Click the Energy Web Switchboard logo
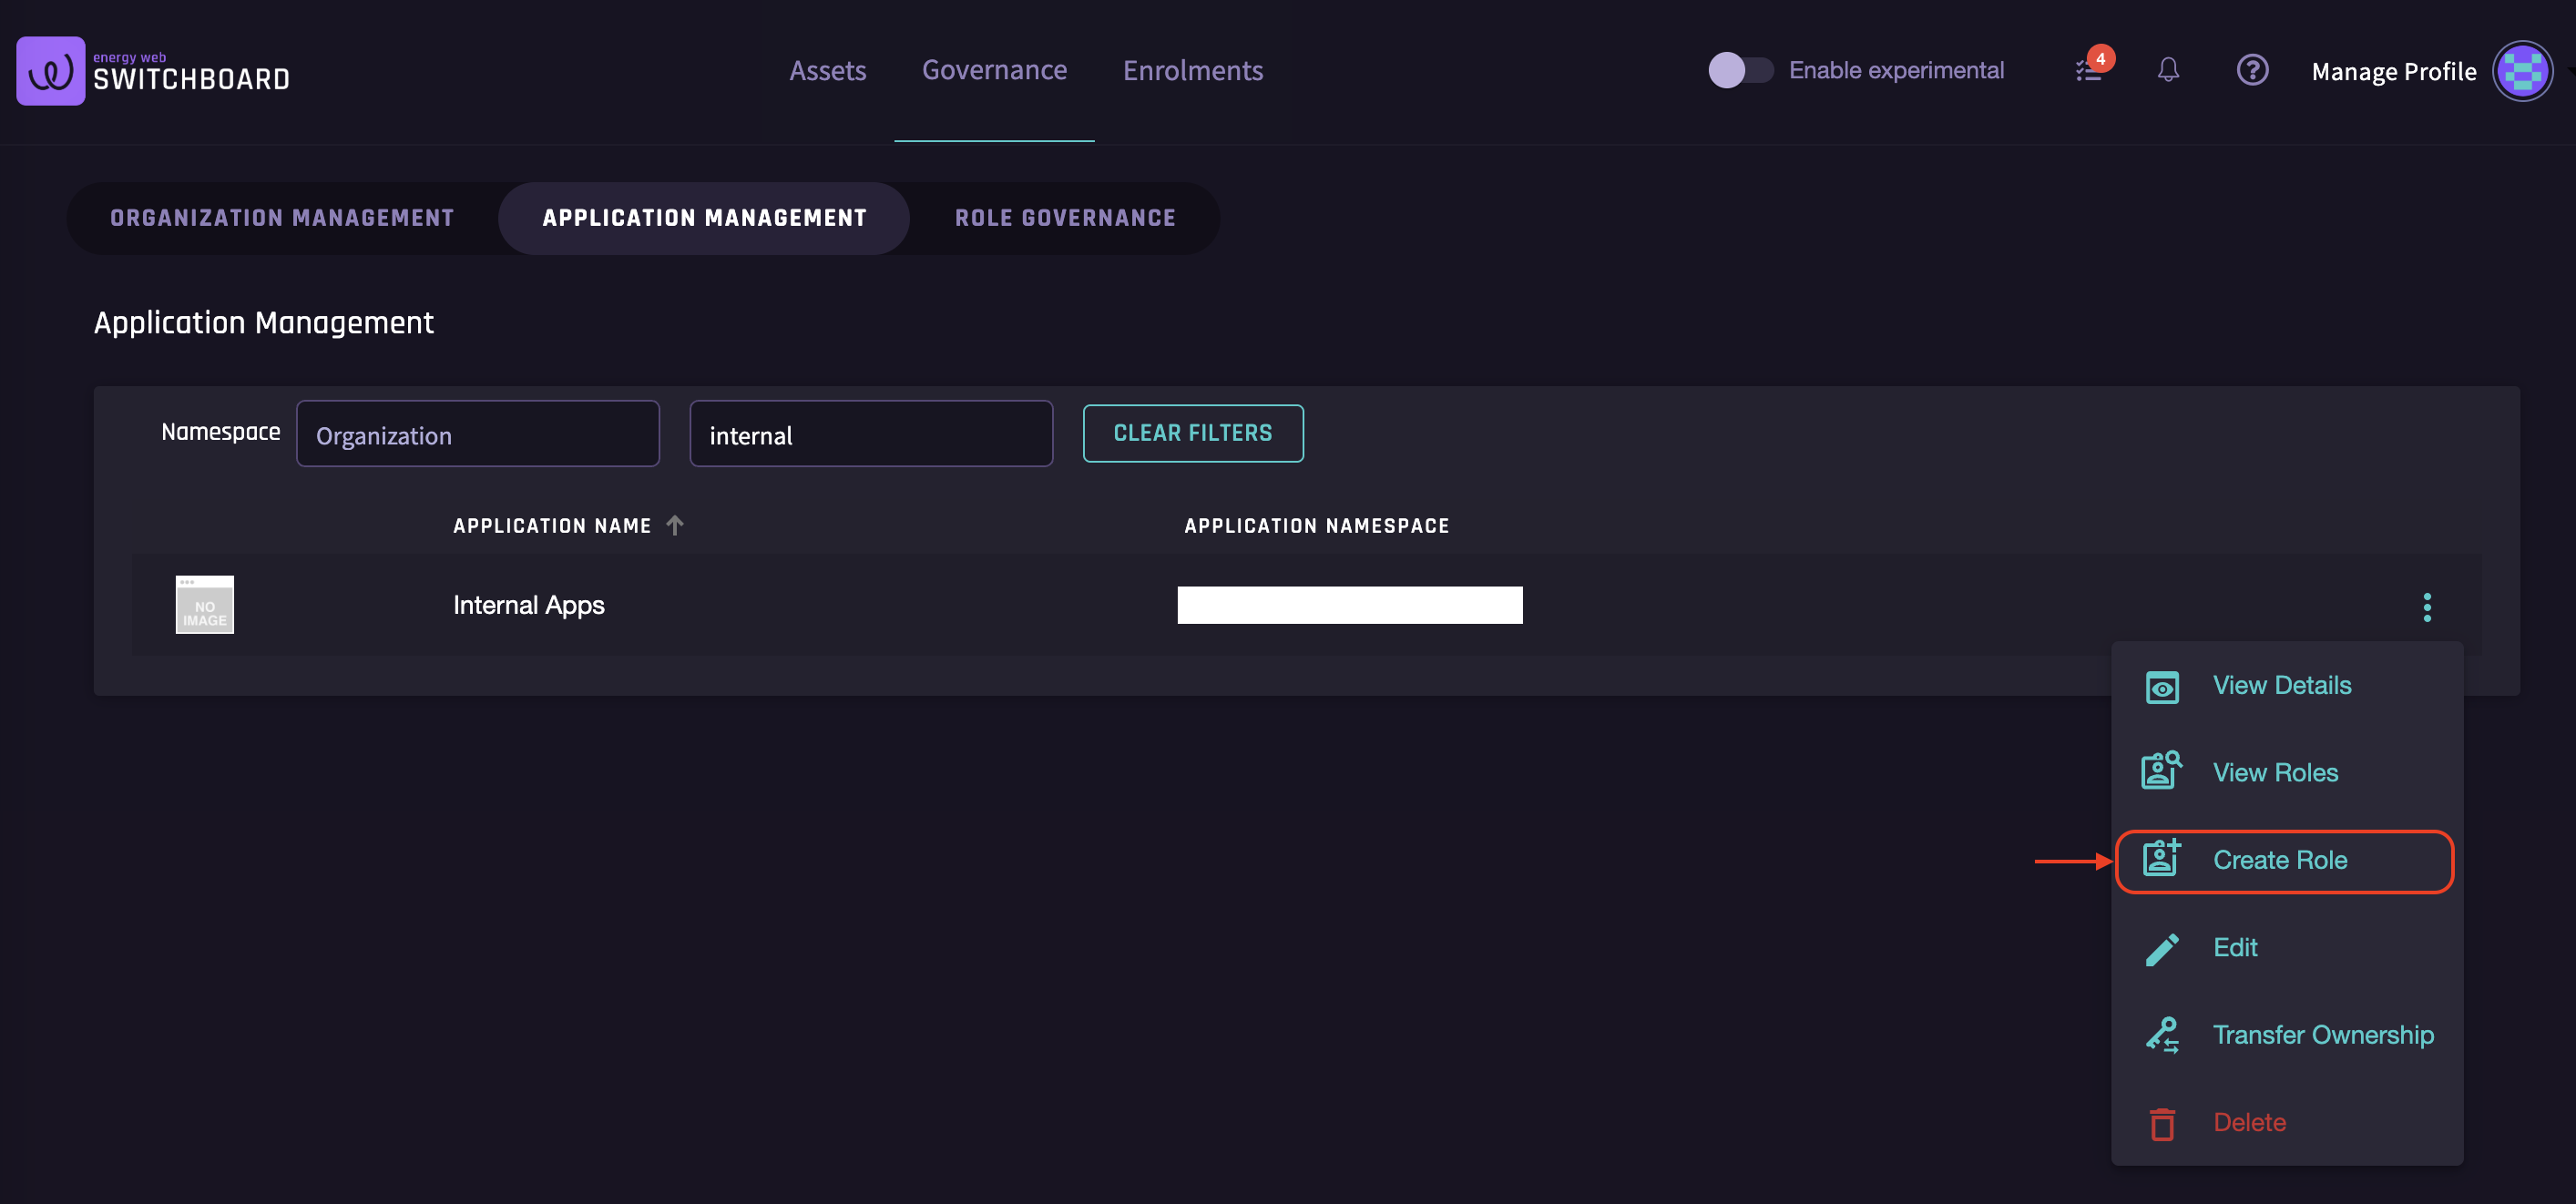Viewport: 2576px width, 1204px height. point(152,71)
